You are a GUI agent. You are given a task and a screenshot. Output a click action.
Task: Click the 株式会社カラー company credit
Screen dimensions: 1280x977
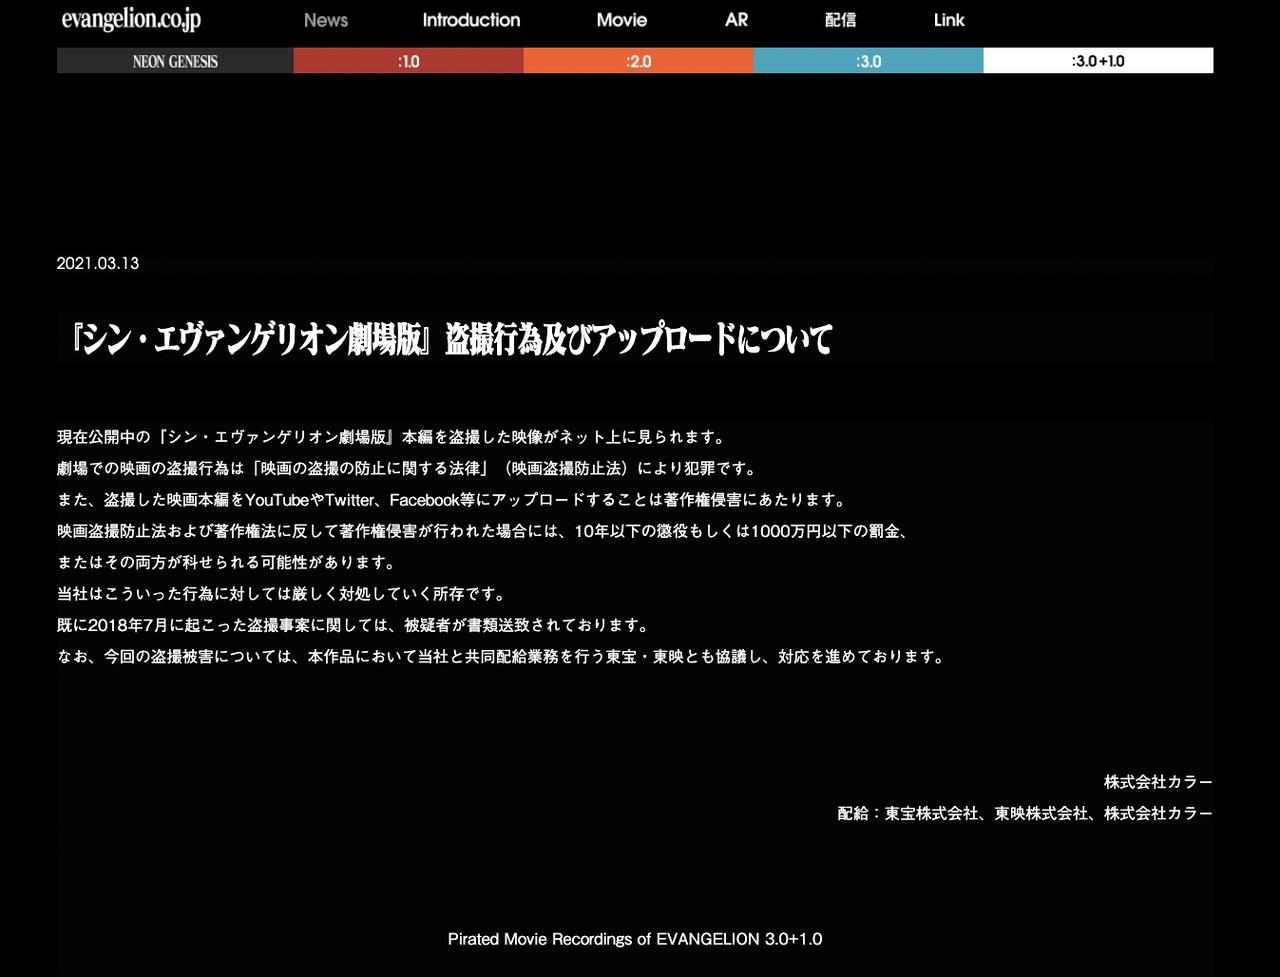(1157, 781)
